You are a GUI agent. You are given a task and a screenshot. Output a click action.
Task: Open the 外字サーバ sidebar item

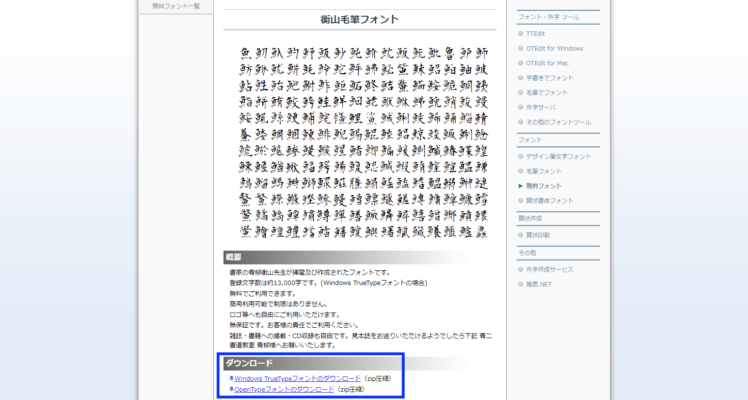[543, 107]
